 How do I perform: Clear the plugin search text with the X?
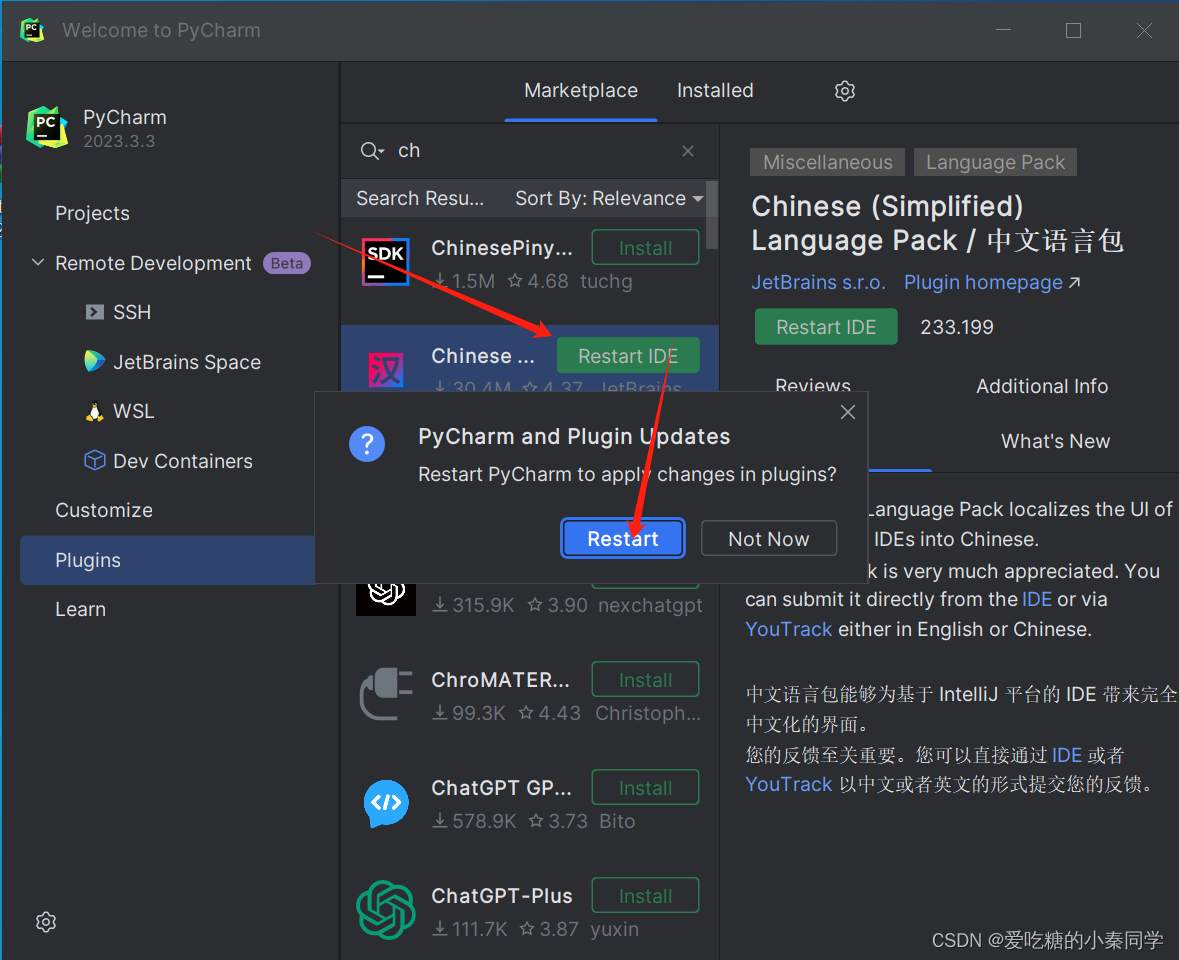click(x=687, y=151)
